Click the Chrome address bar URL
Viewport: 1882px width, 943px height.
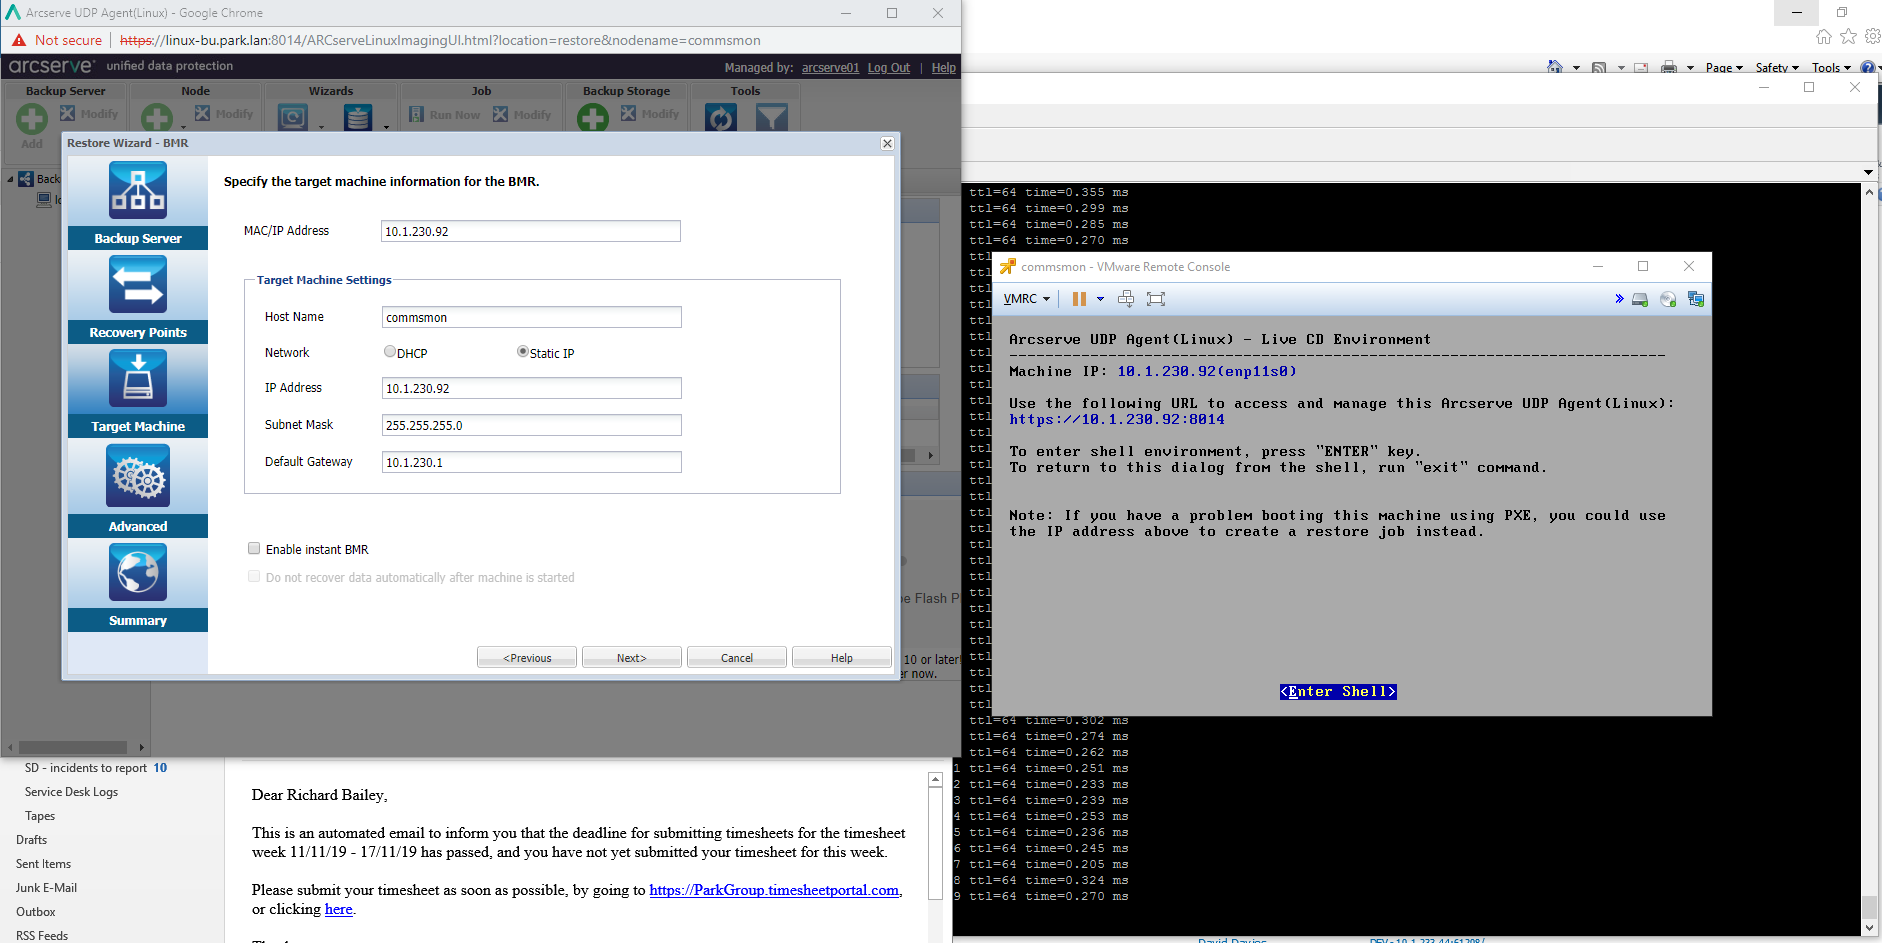click(440, 40)
